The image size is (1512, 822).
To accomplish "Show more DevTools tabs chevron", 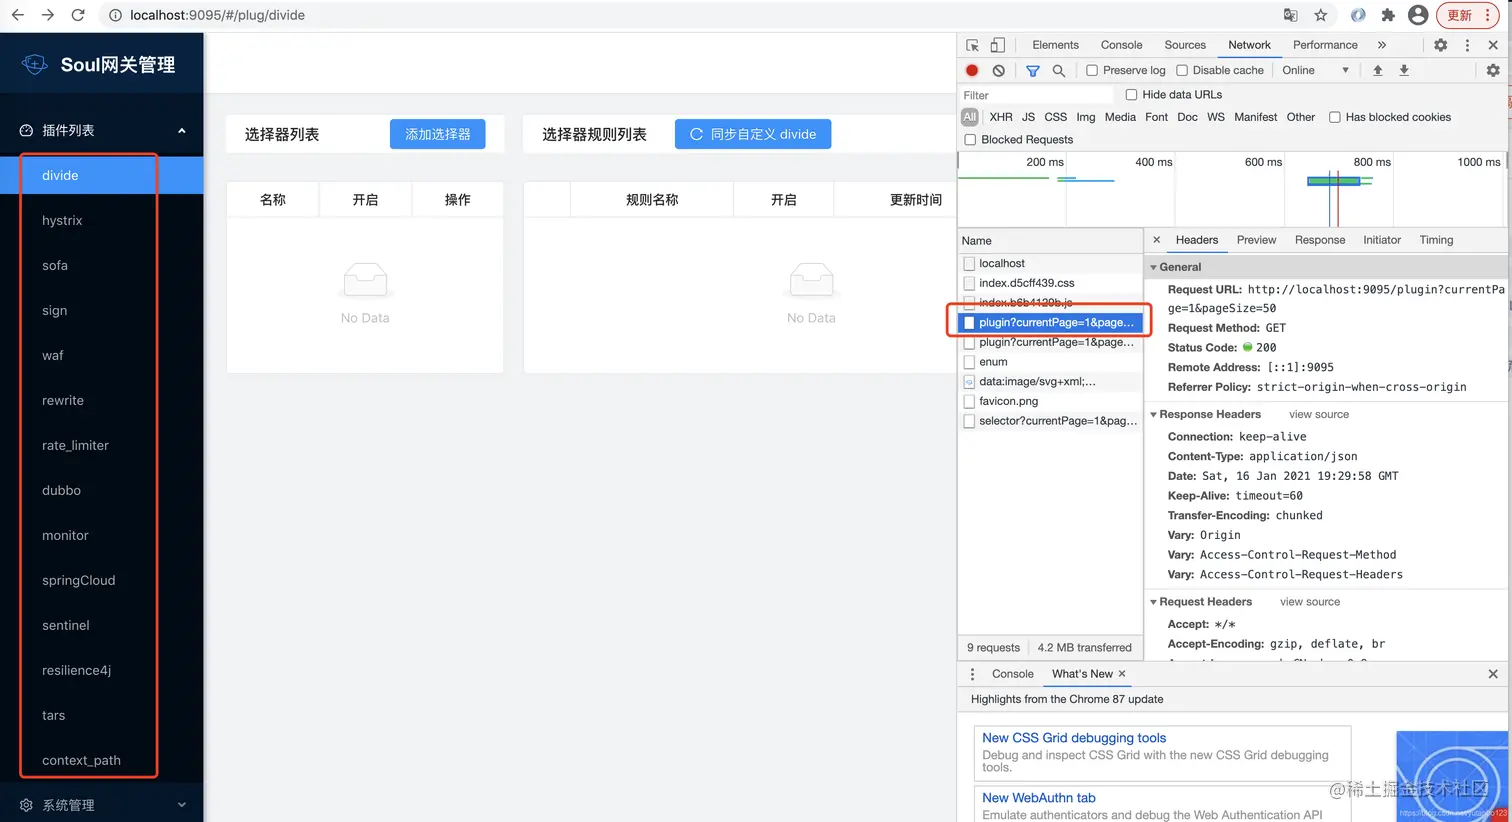I will click(1382, 45).
